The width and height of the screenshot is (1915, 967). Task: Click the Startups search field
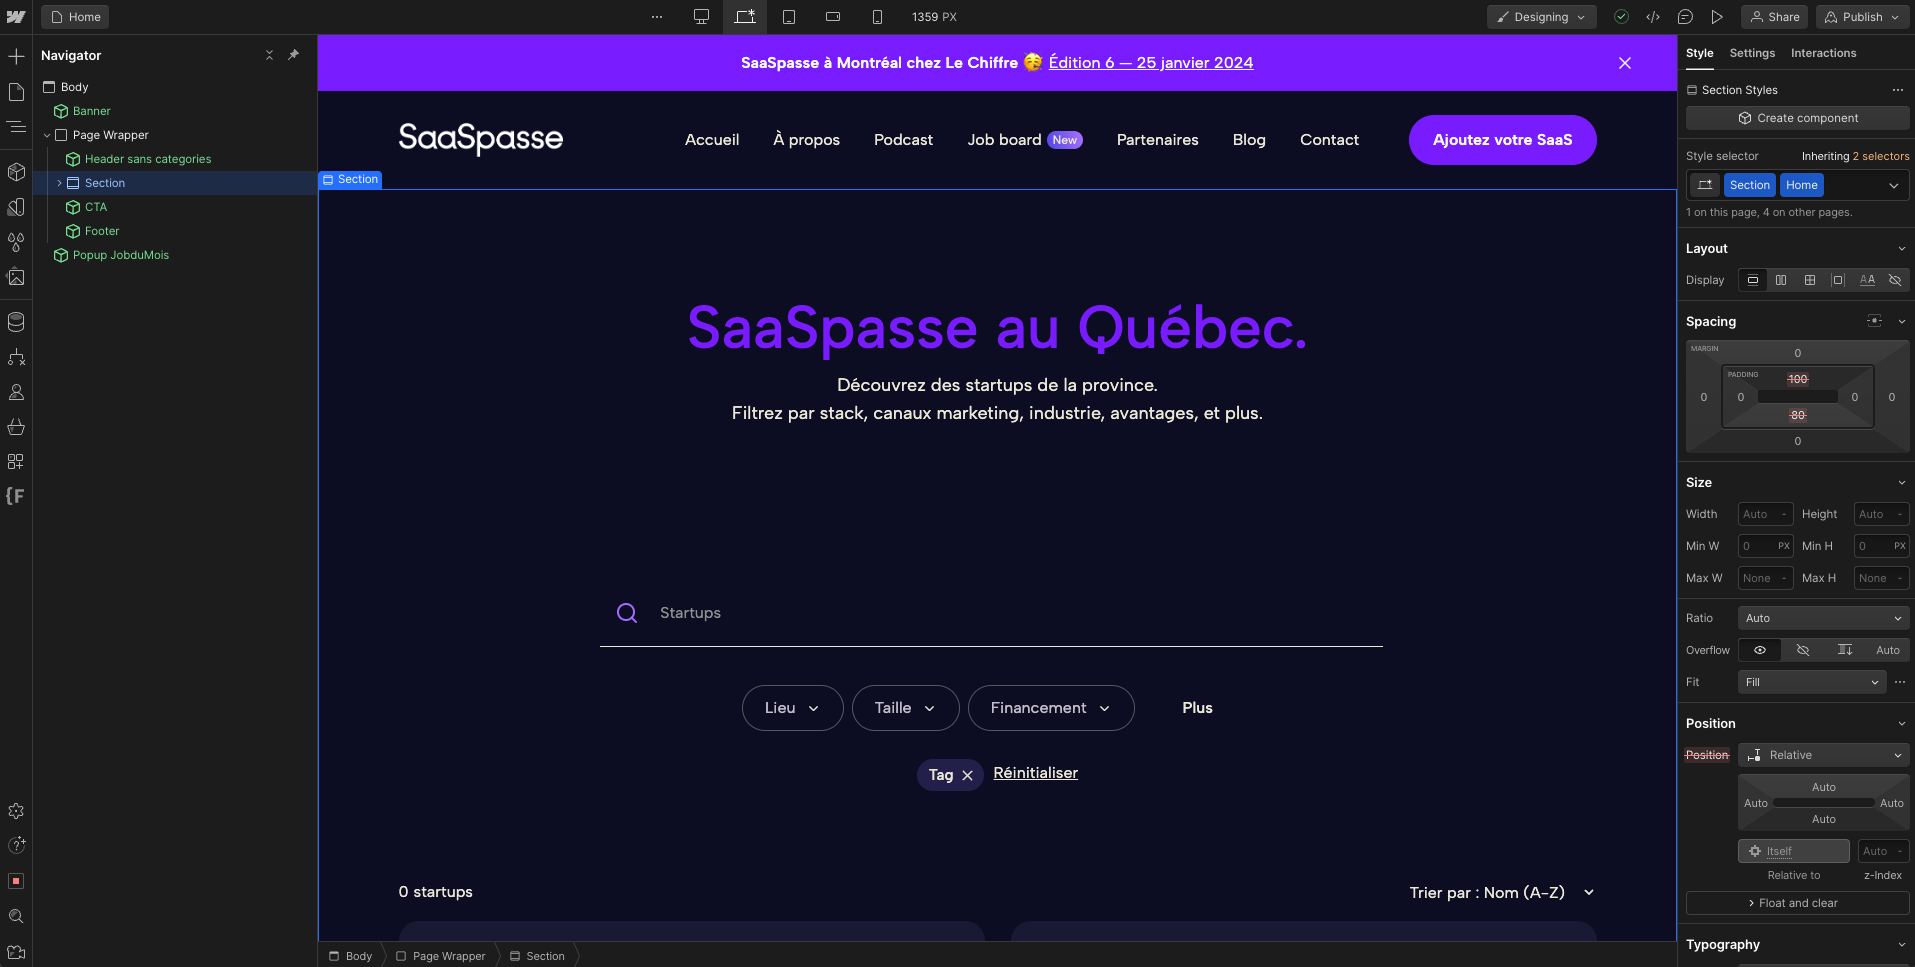991,613
